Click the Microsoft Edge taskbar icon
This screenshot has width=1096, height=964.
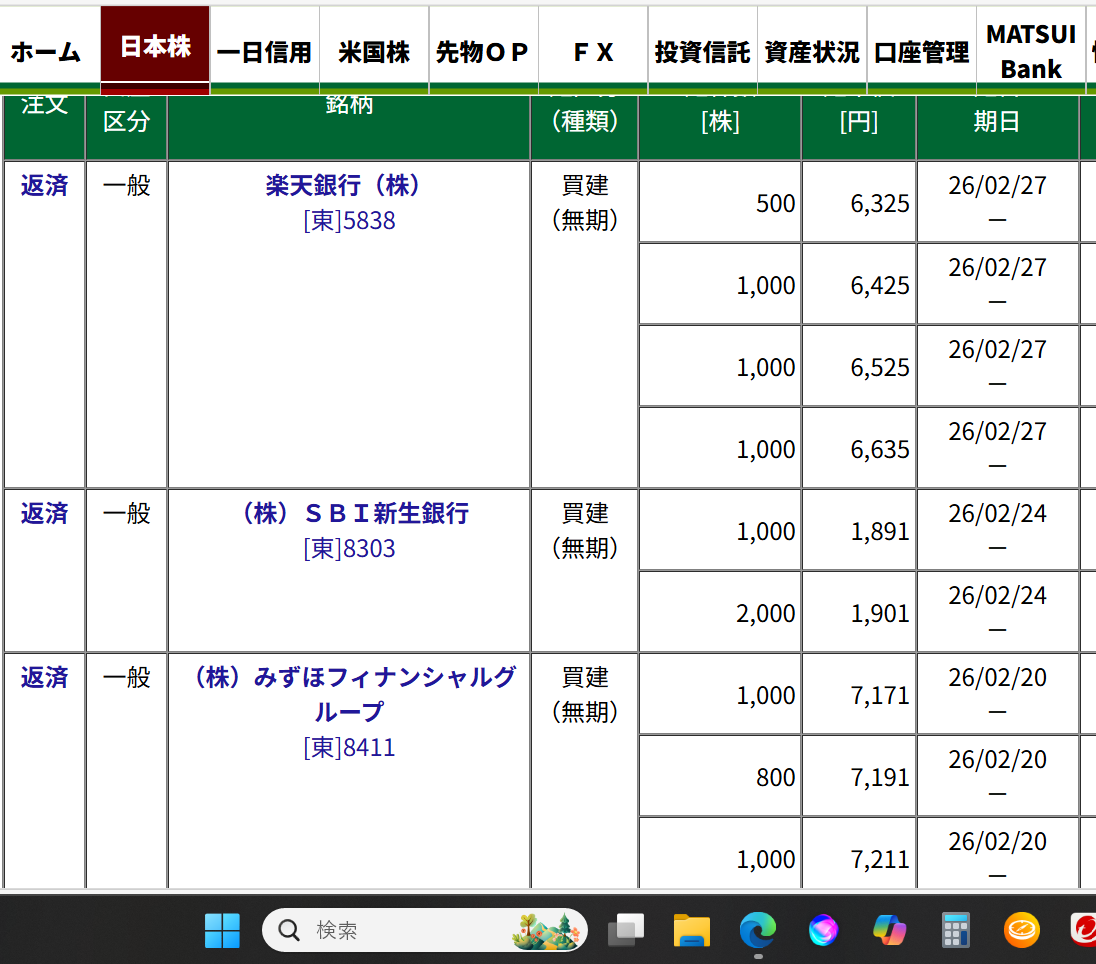coord(757,931)
